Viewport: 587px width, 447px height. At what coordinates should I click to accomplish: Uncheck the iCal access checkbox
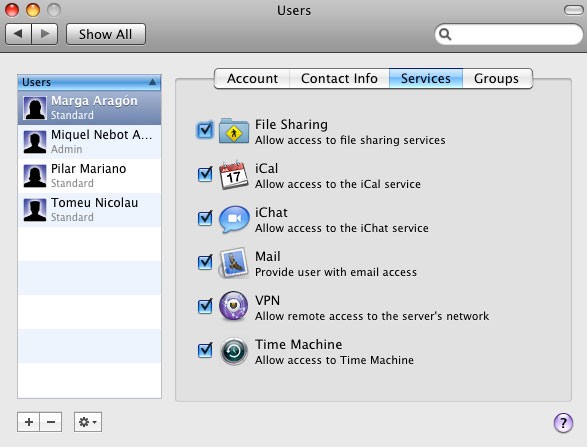coord(205,174)
